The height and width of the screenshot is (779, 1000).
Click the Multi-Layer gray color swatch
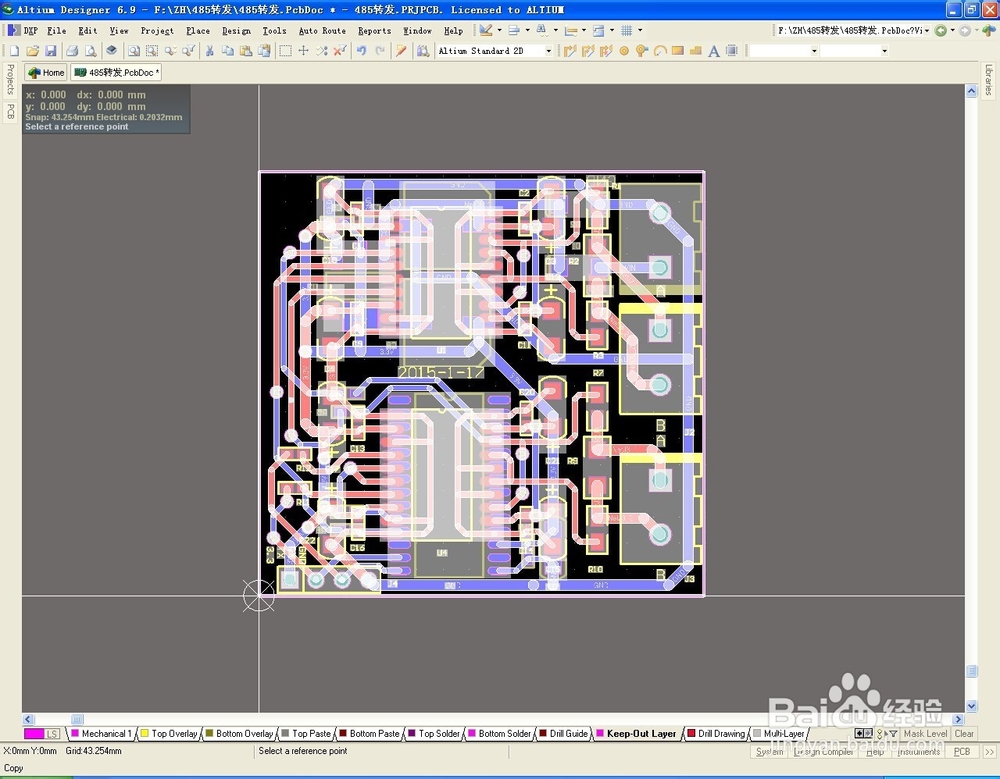point(757,734)
